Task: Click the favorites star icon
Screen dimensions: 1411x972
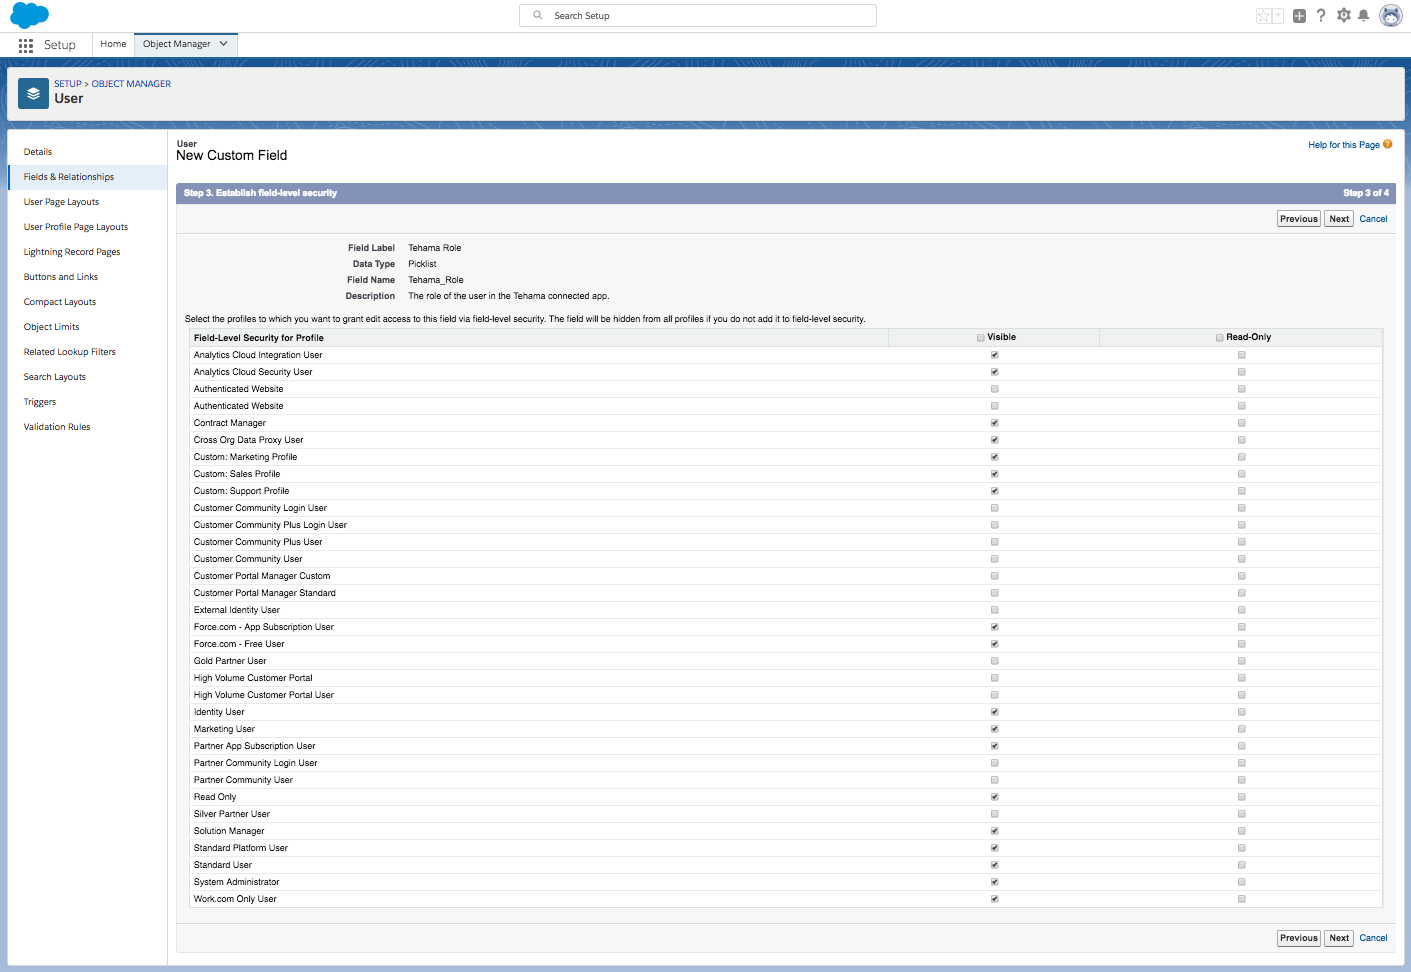Action: (x=1264, y=16)
